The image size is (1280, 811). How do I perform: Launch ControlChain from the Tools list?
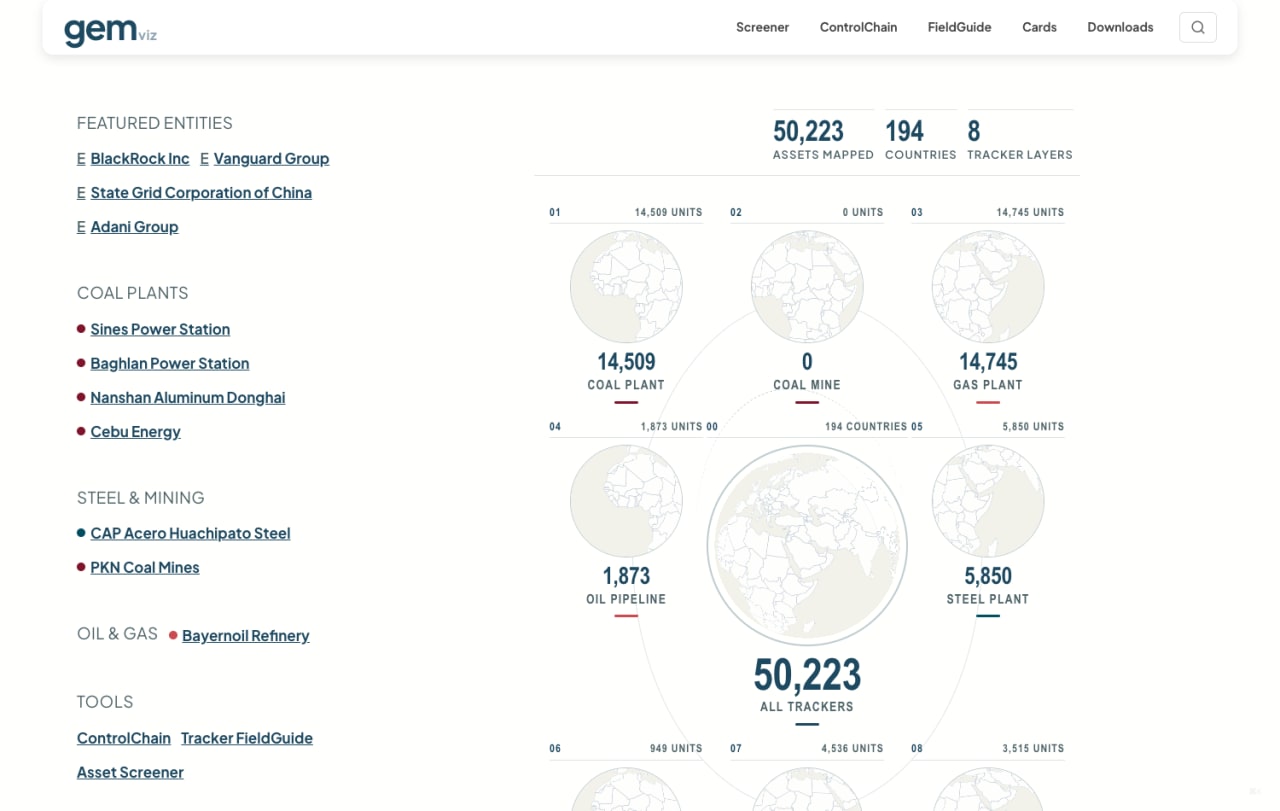point(124,738)
